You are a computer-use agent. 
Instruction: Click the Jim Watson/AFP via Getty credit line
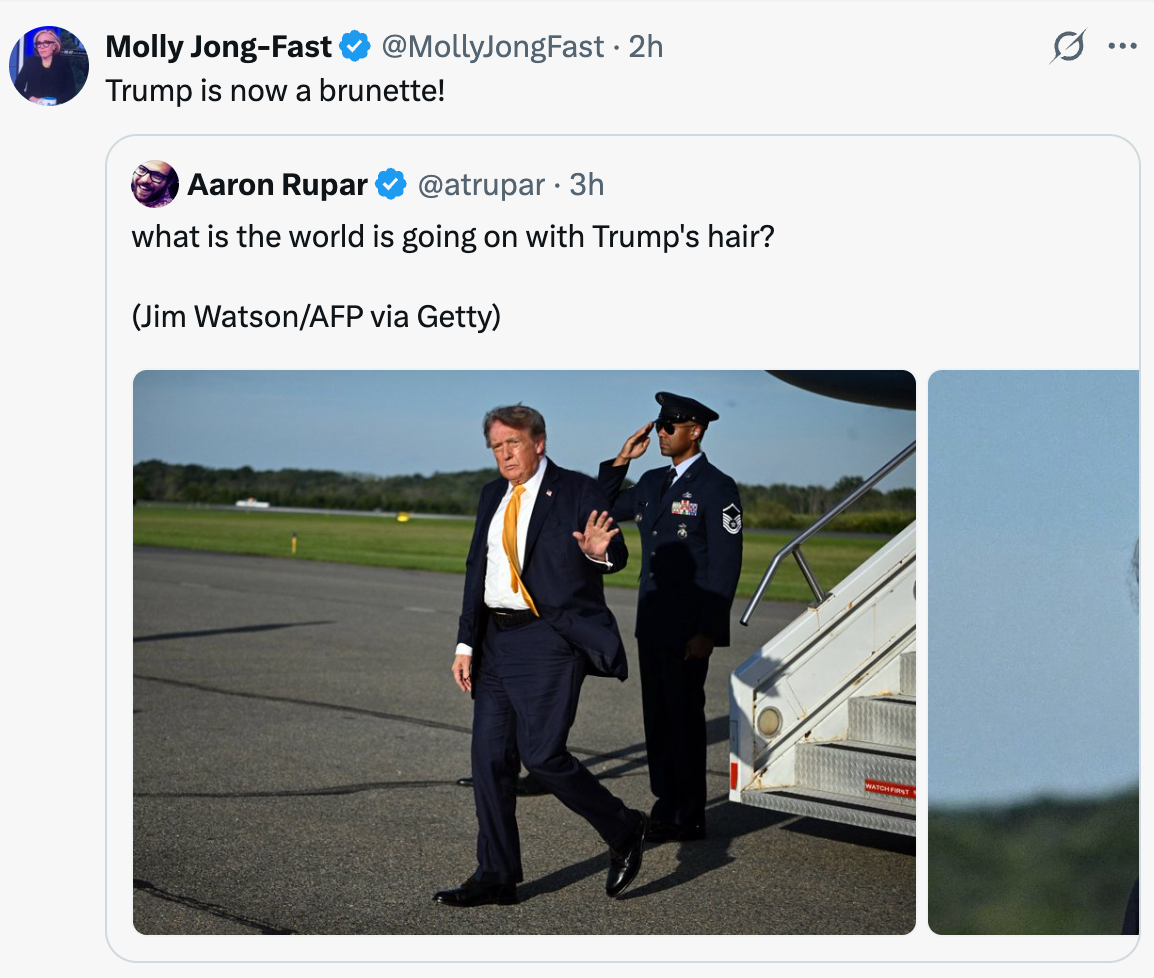[x=316, y=316]
